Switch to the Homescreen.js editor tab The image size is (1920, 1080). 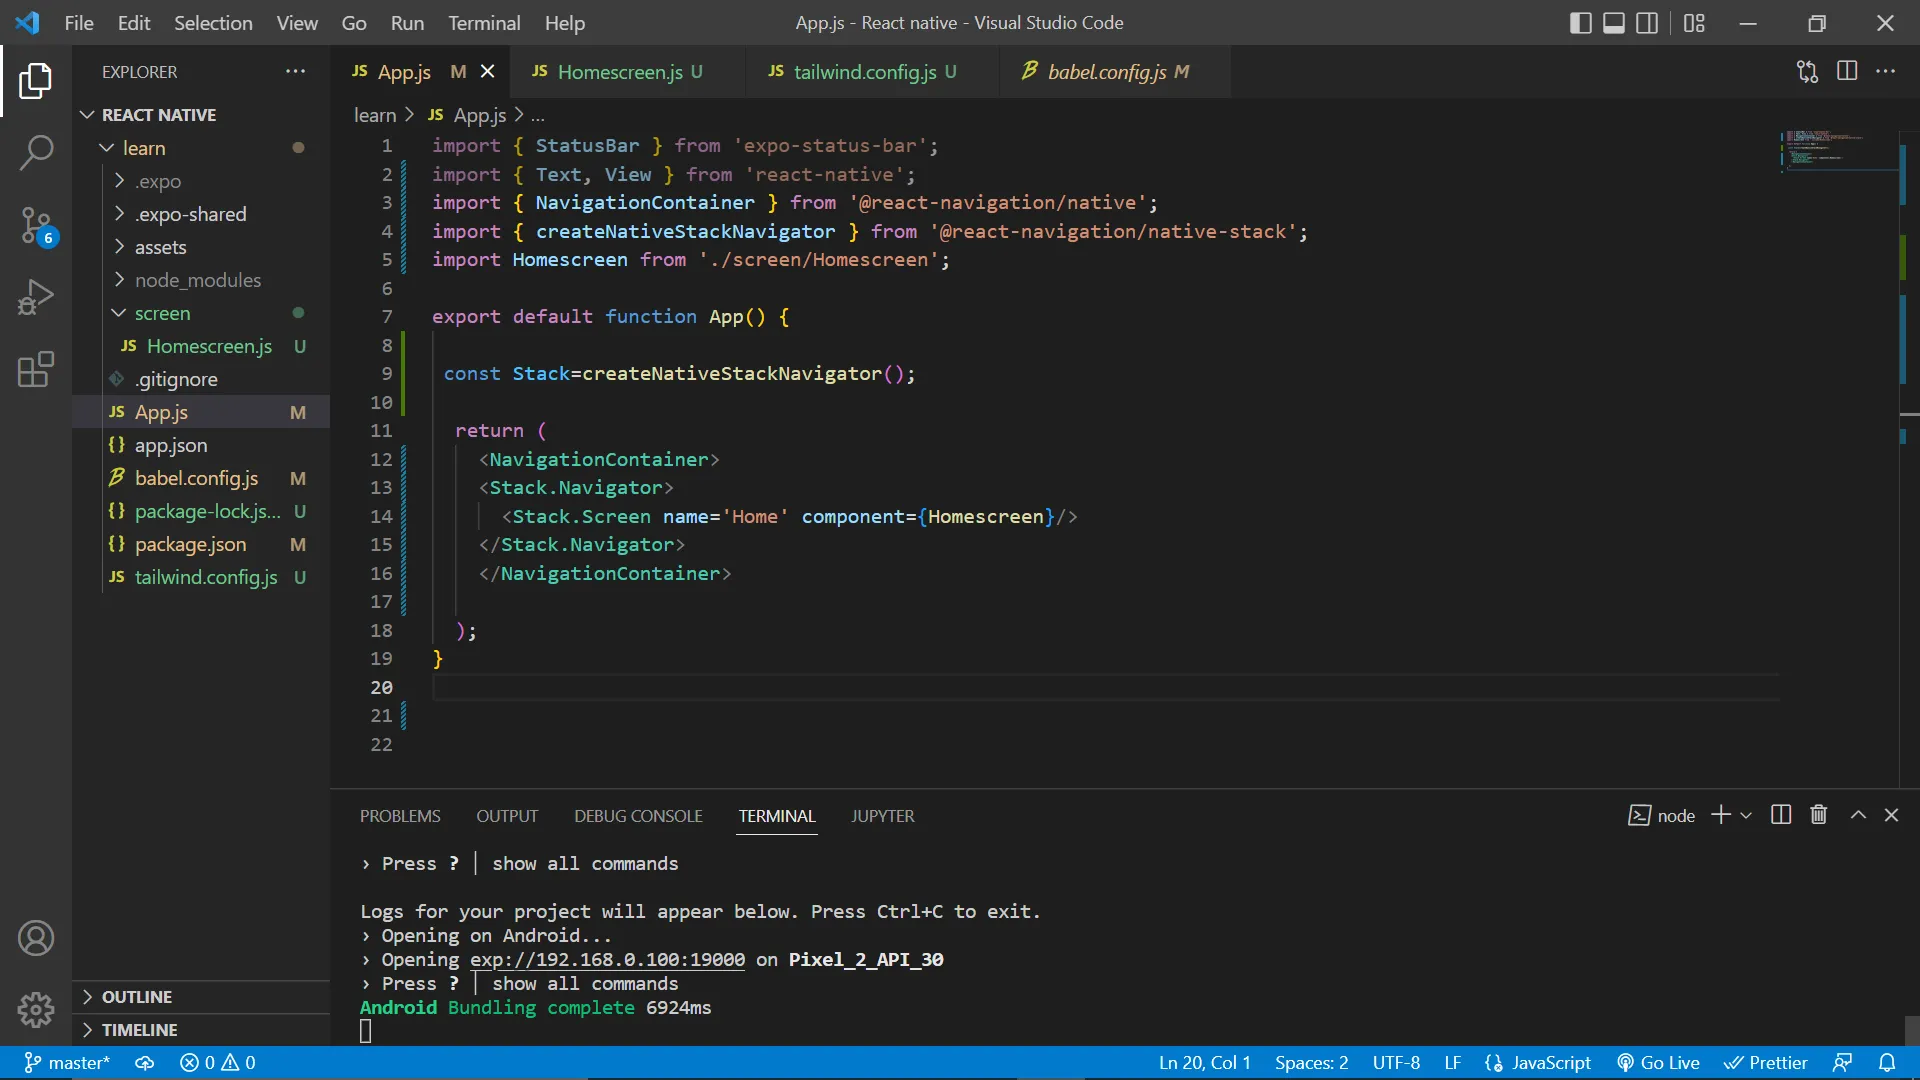tap(619, 72)
